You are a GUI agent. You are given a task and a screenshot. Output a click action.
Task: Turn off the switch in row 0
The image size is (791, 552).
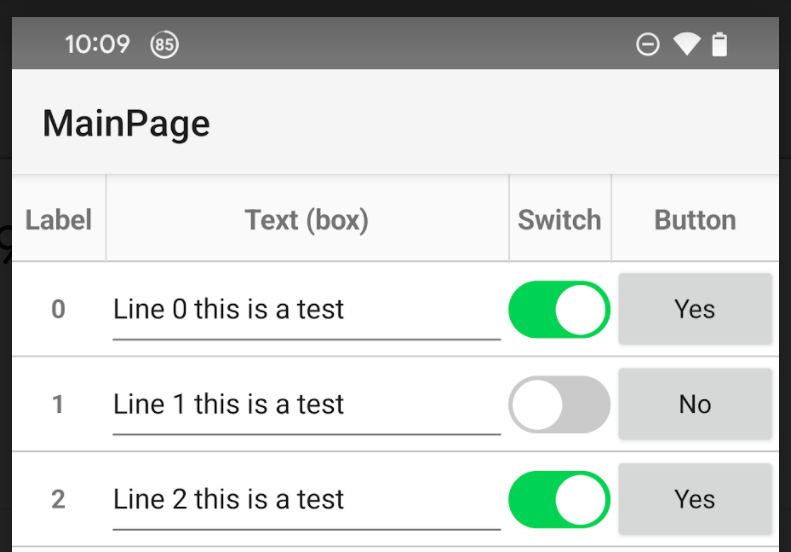(559, 310)
